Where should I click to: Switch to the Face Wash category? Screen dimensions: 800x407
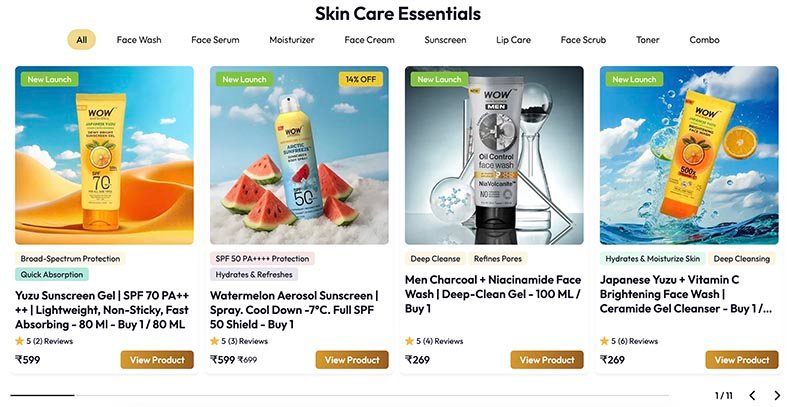click(x=139, y=40)
